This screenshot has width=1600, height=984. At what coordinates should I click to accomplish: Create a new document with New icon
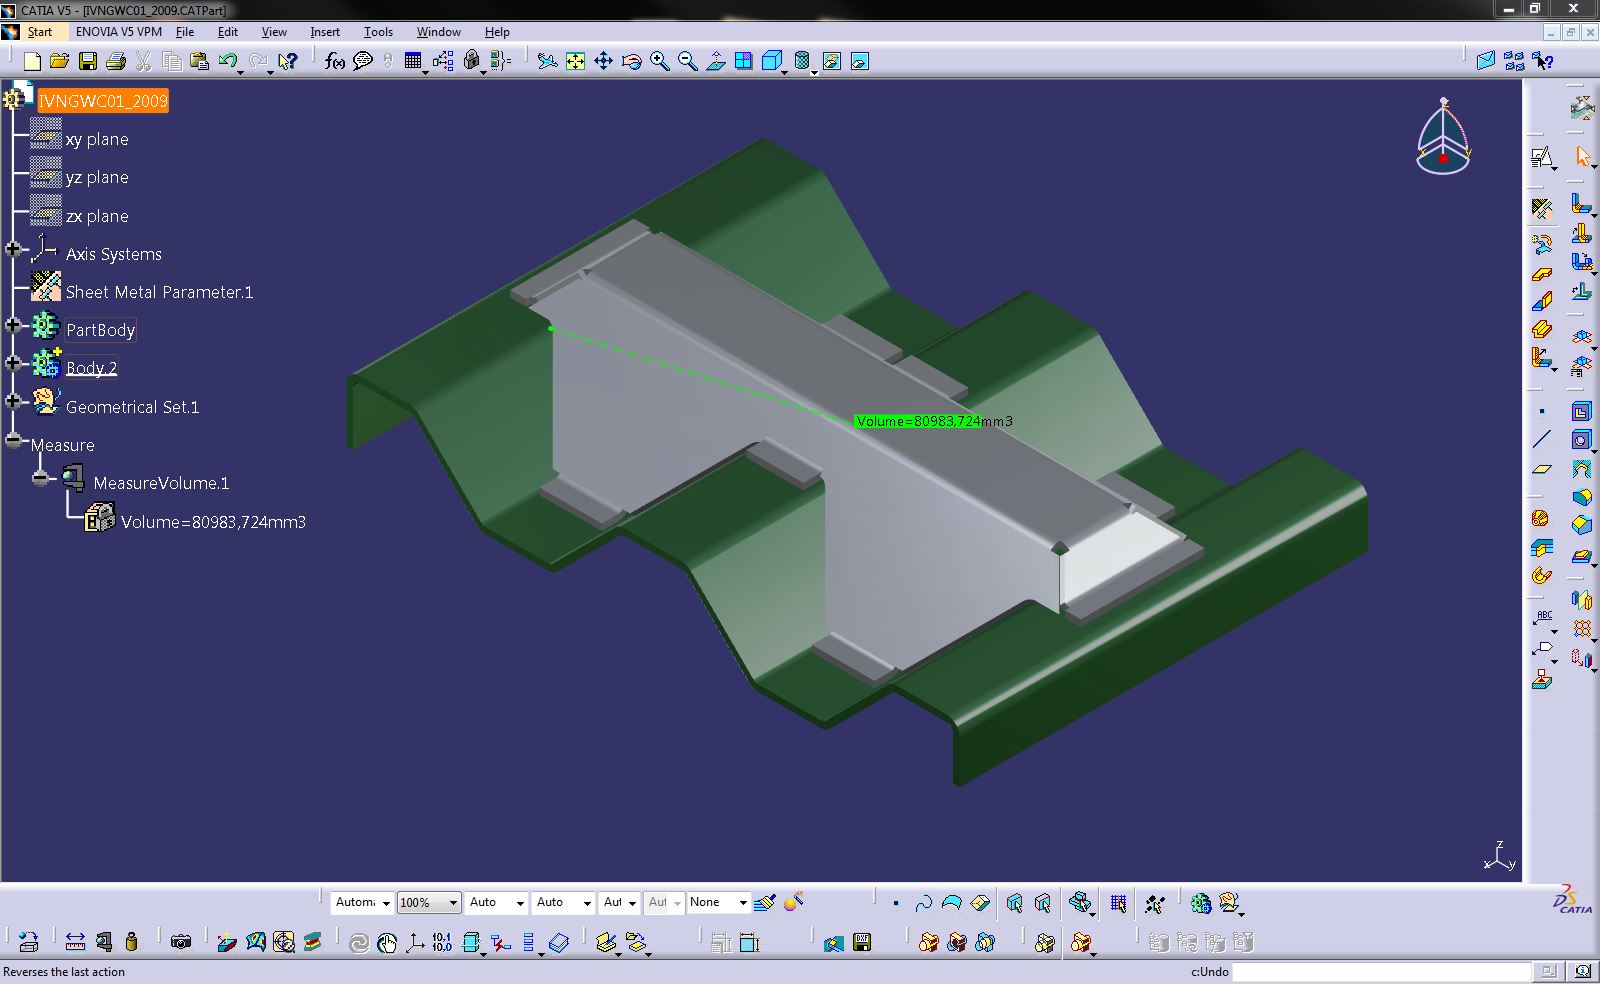click(32, 61)
